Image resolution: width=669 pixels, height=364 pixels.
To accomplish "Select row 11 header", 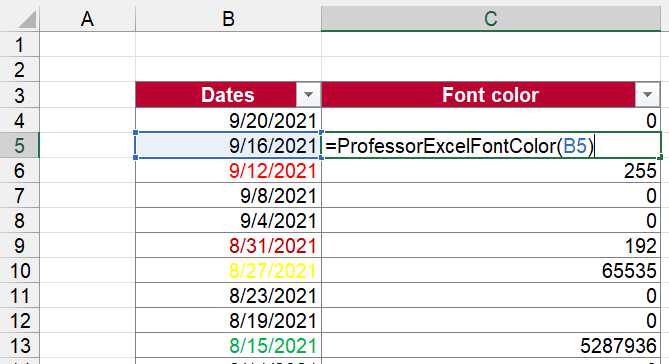I will click(x=19, y=295).
